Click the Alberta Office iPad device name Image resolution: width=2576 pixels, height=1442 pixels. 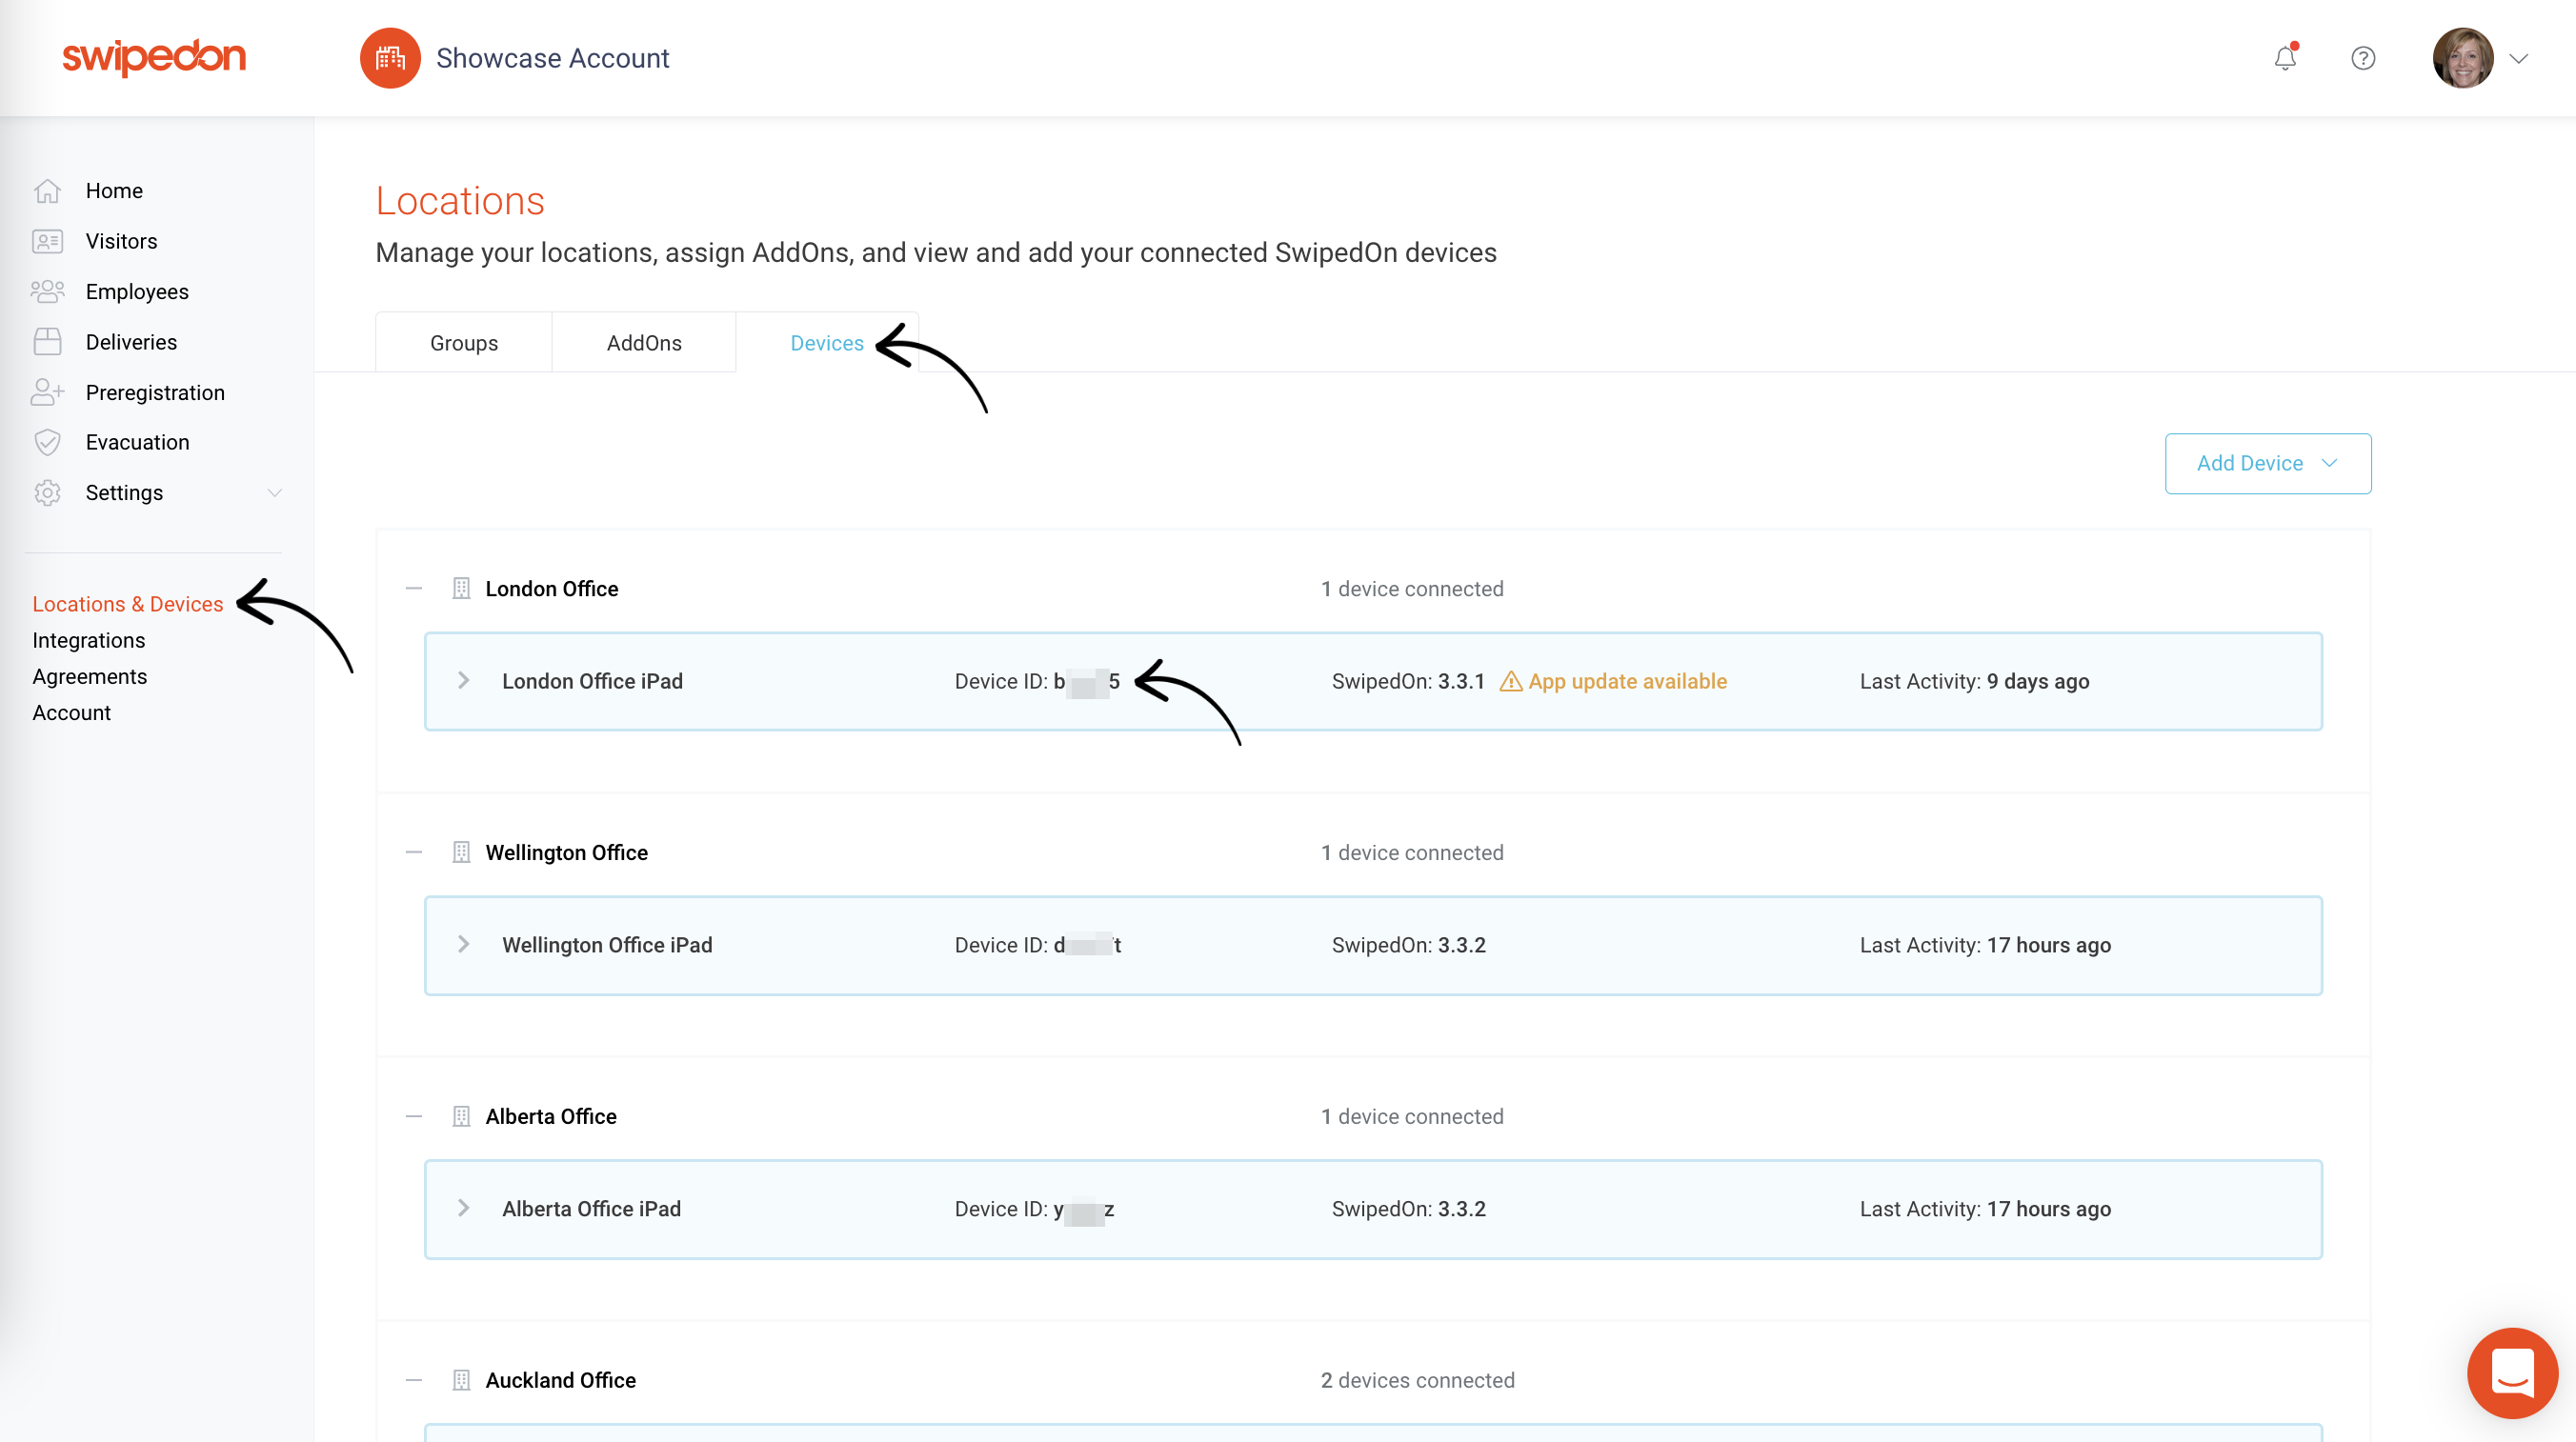click(x=592, y=1209)
